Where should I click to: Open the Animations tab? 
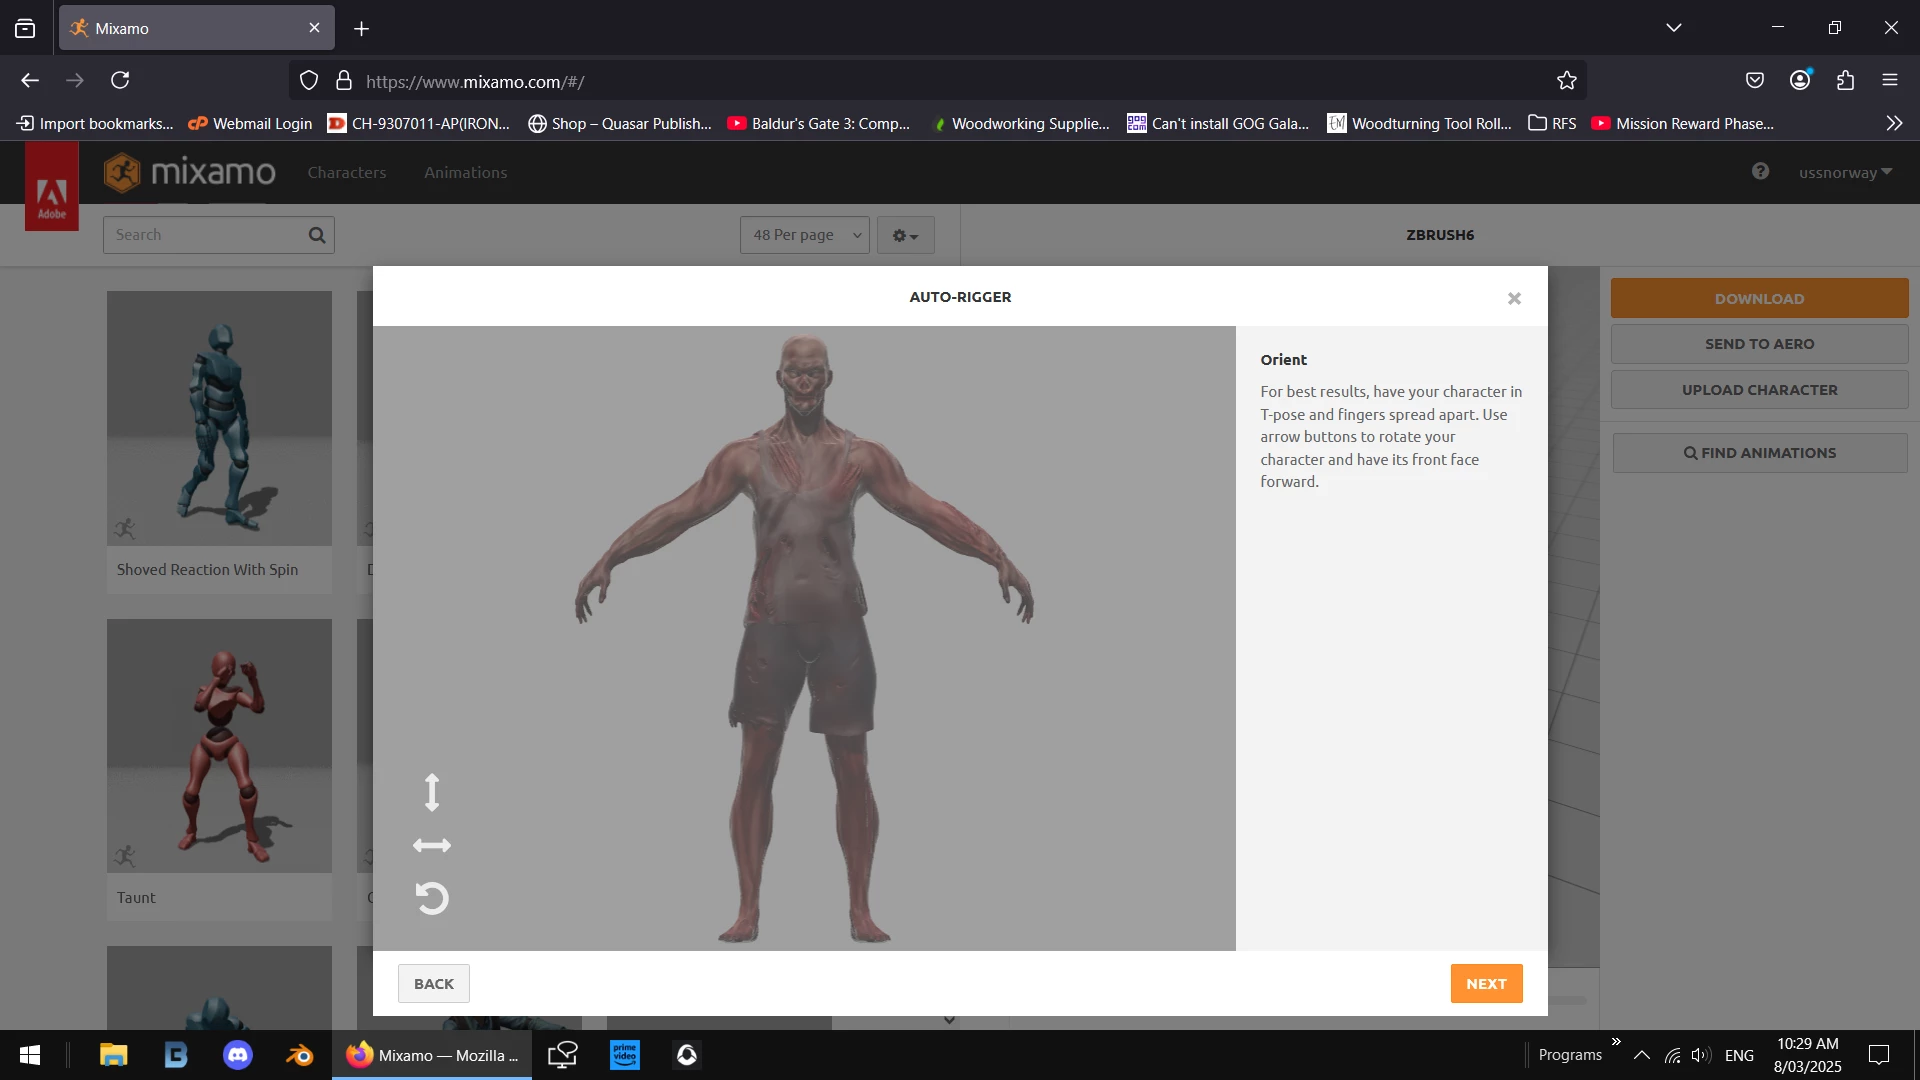click(465, 172)
